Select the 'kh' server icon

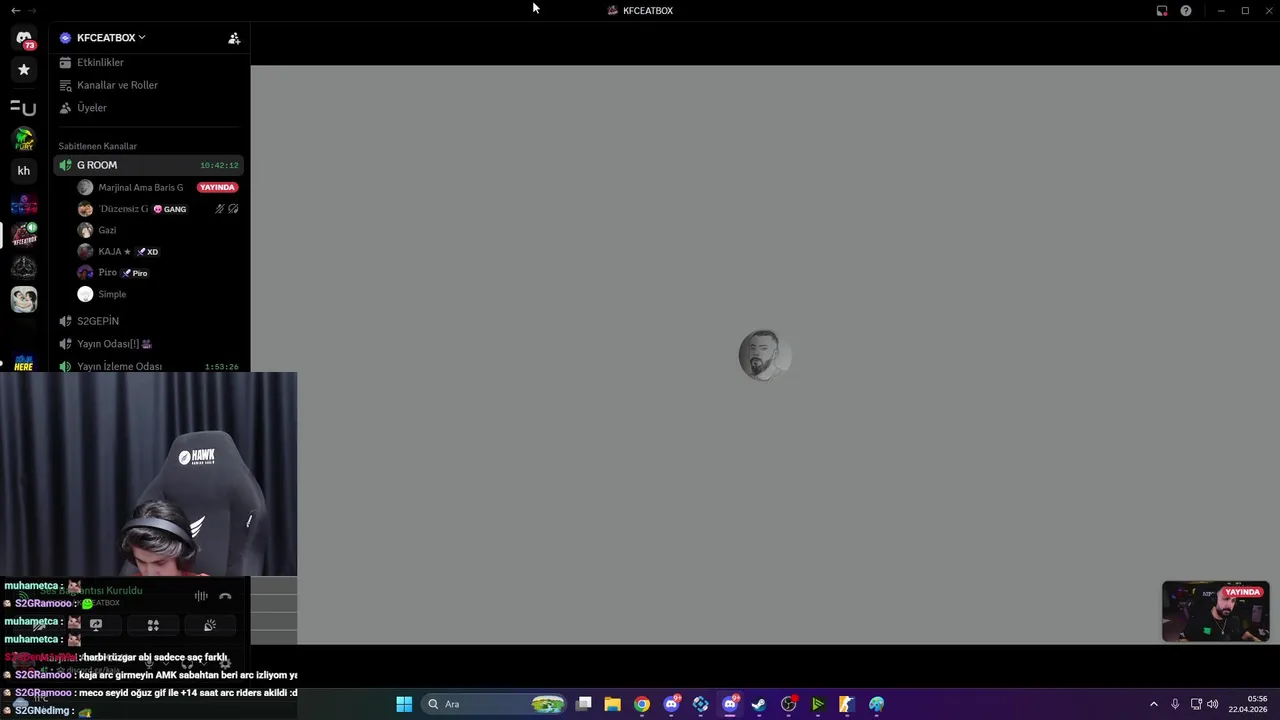[24, 171]
